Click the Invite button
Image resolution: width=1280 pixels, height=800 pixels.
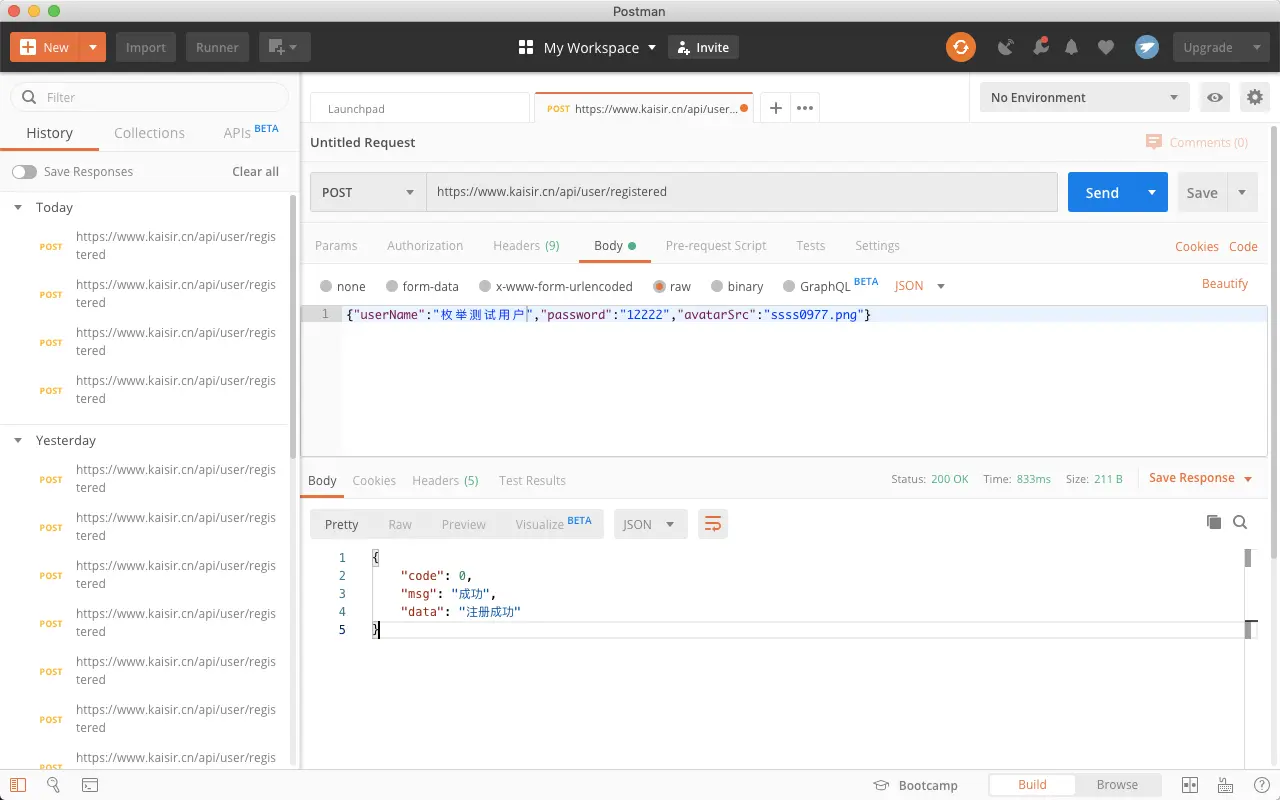tap(703, 47)
